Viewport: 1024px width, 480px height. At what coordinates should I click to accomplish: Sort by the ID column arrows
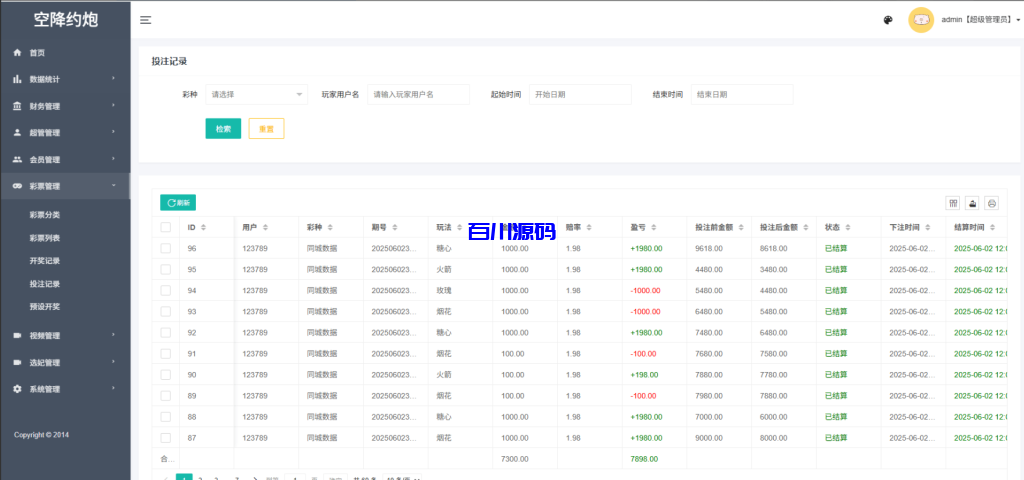click(x=203, y=227)
